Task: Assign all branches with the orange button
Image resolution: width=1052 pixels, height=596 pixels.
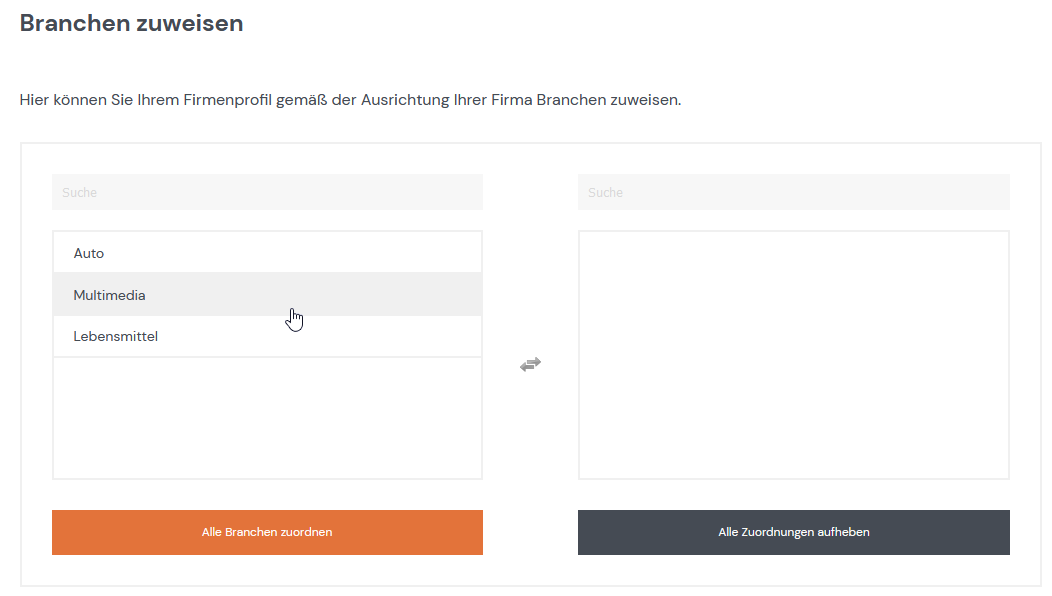Action: 267,532
